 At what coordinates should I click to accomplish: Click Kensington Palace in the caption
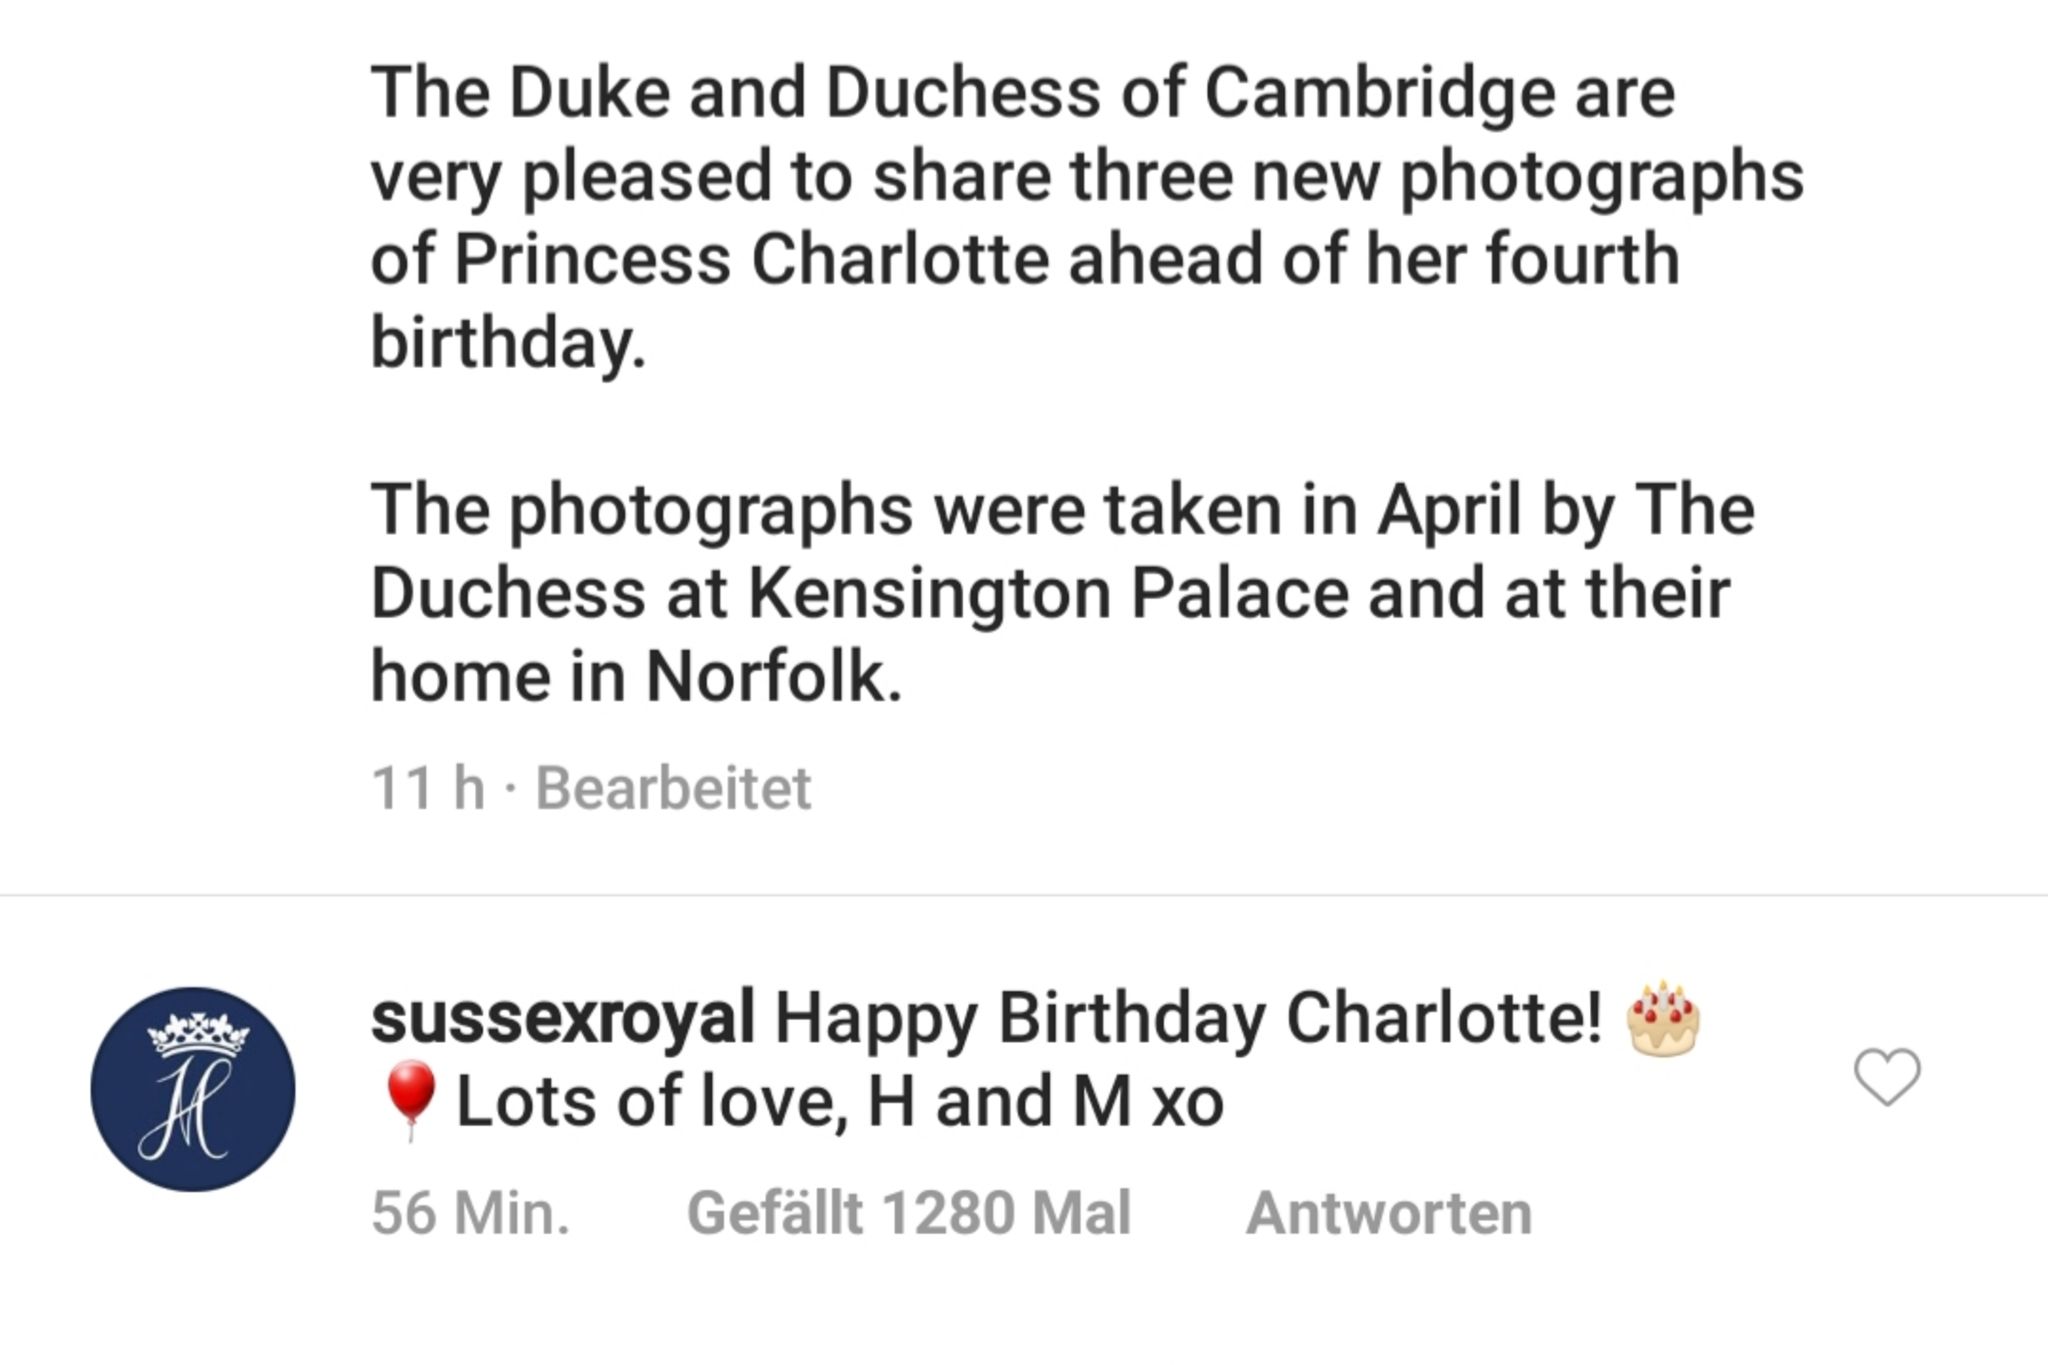[1047, 593]
